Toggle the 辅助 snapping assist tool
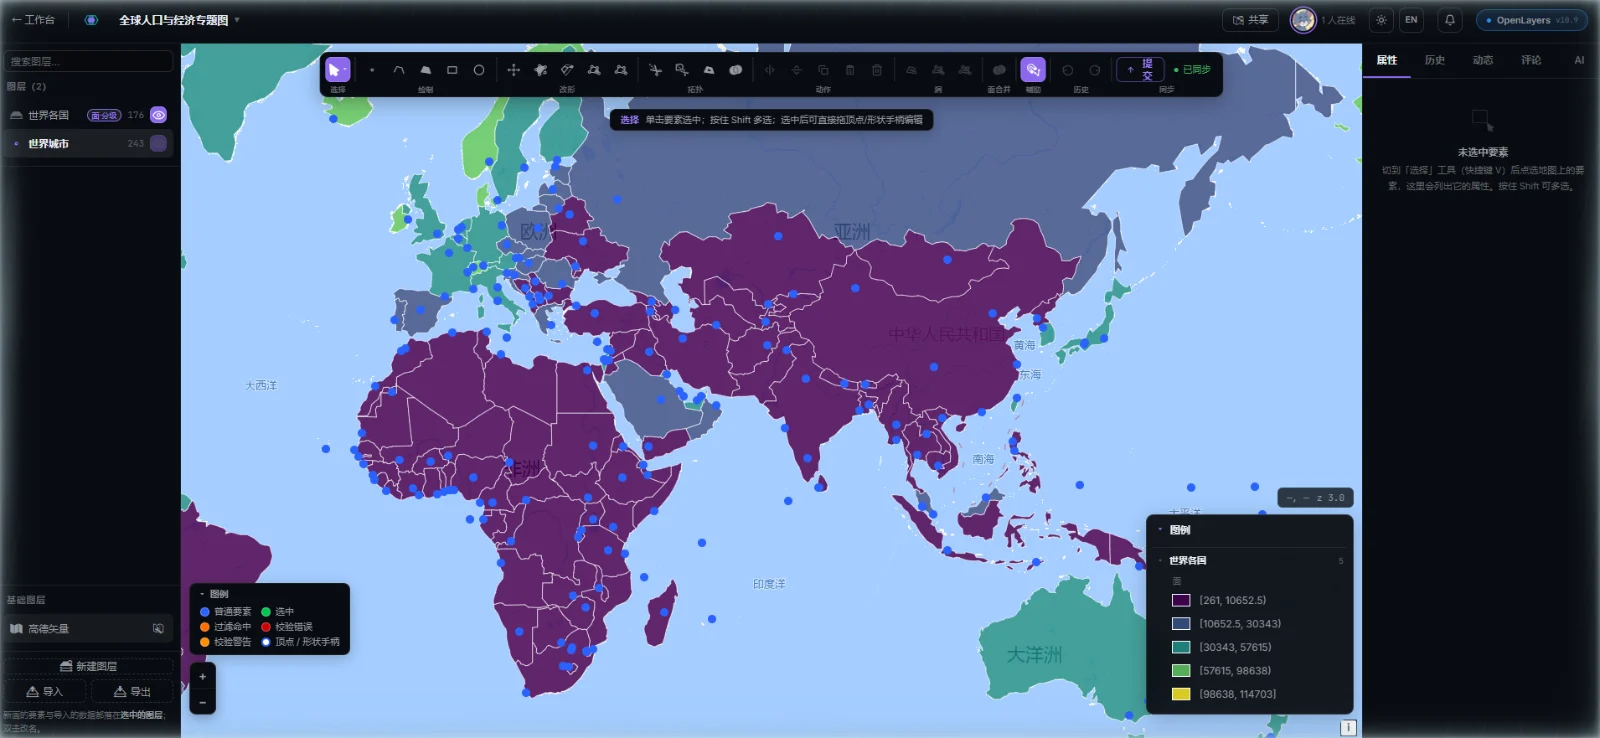 (1033, 70)
